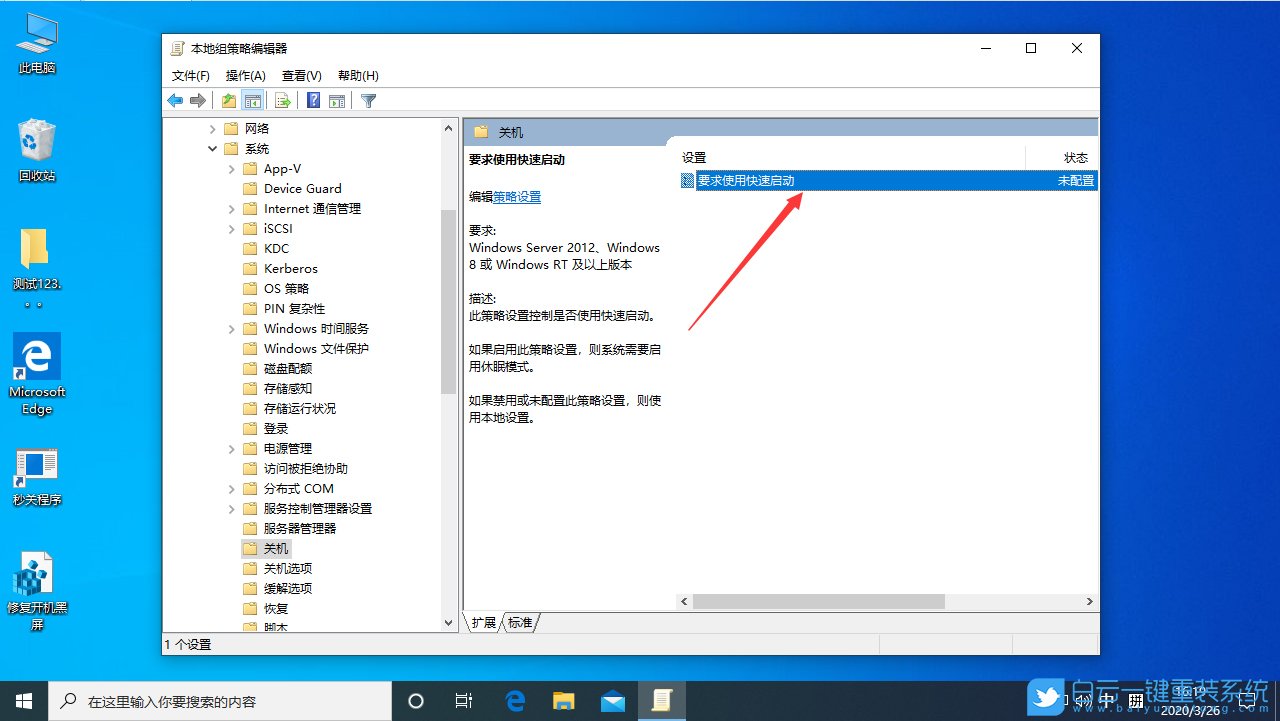Collapse the 系统 tree node
1280x721 pixels.
[212, 148]
